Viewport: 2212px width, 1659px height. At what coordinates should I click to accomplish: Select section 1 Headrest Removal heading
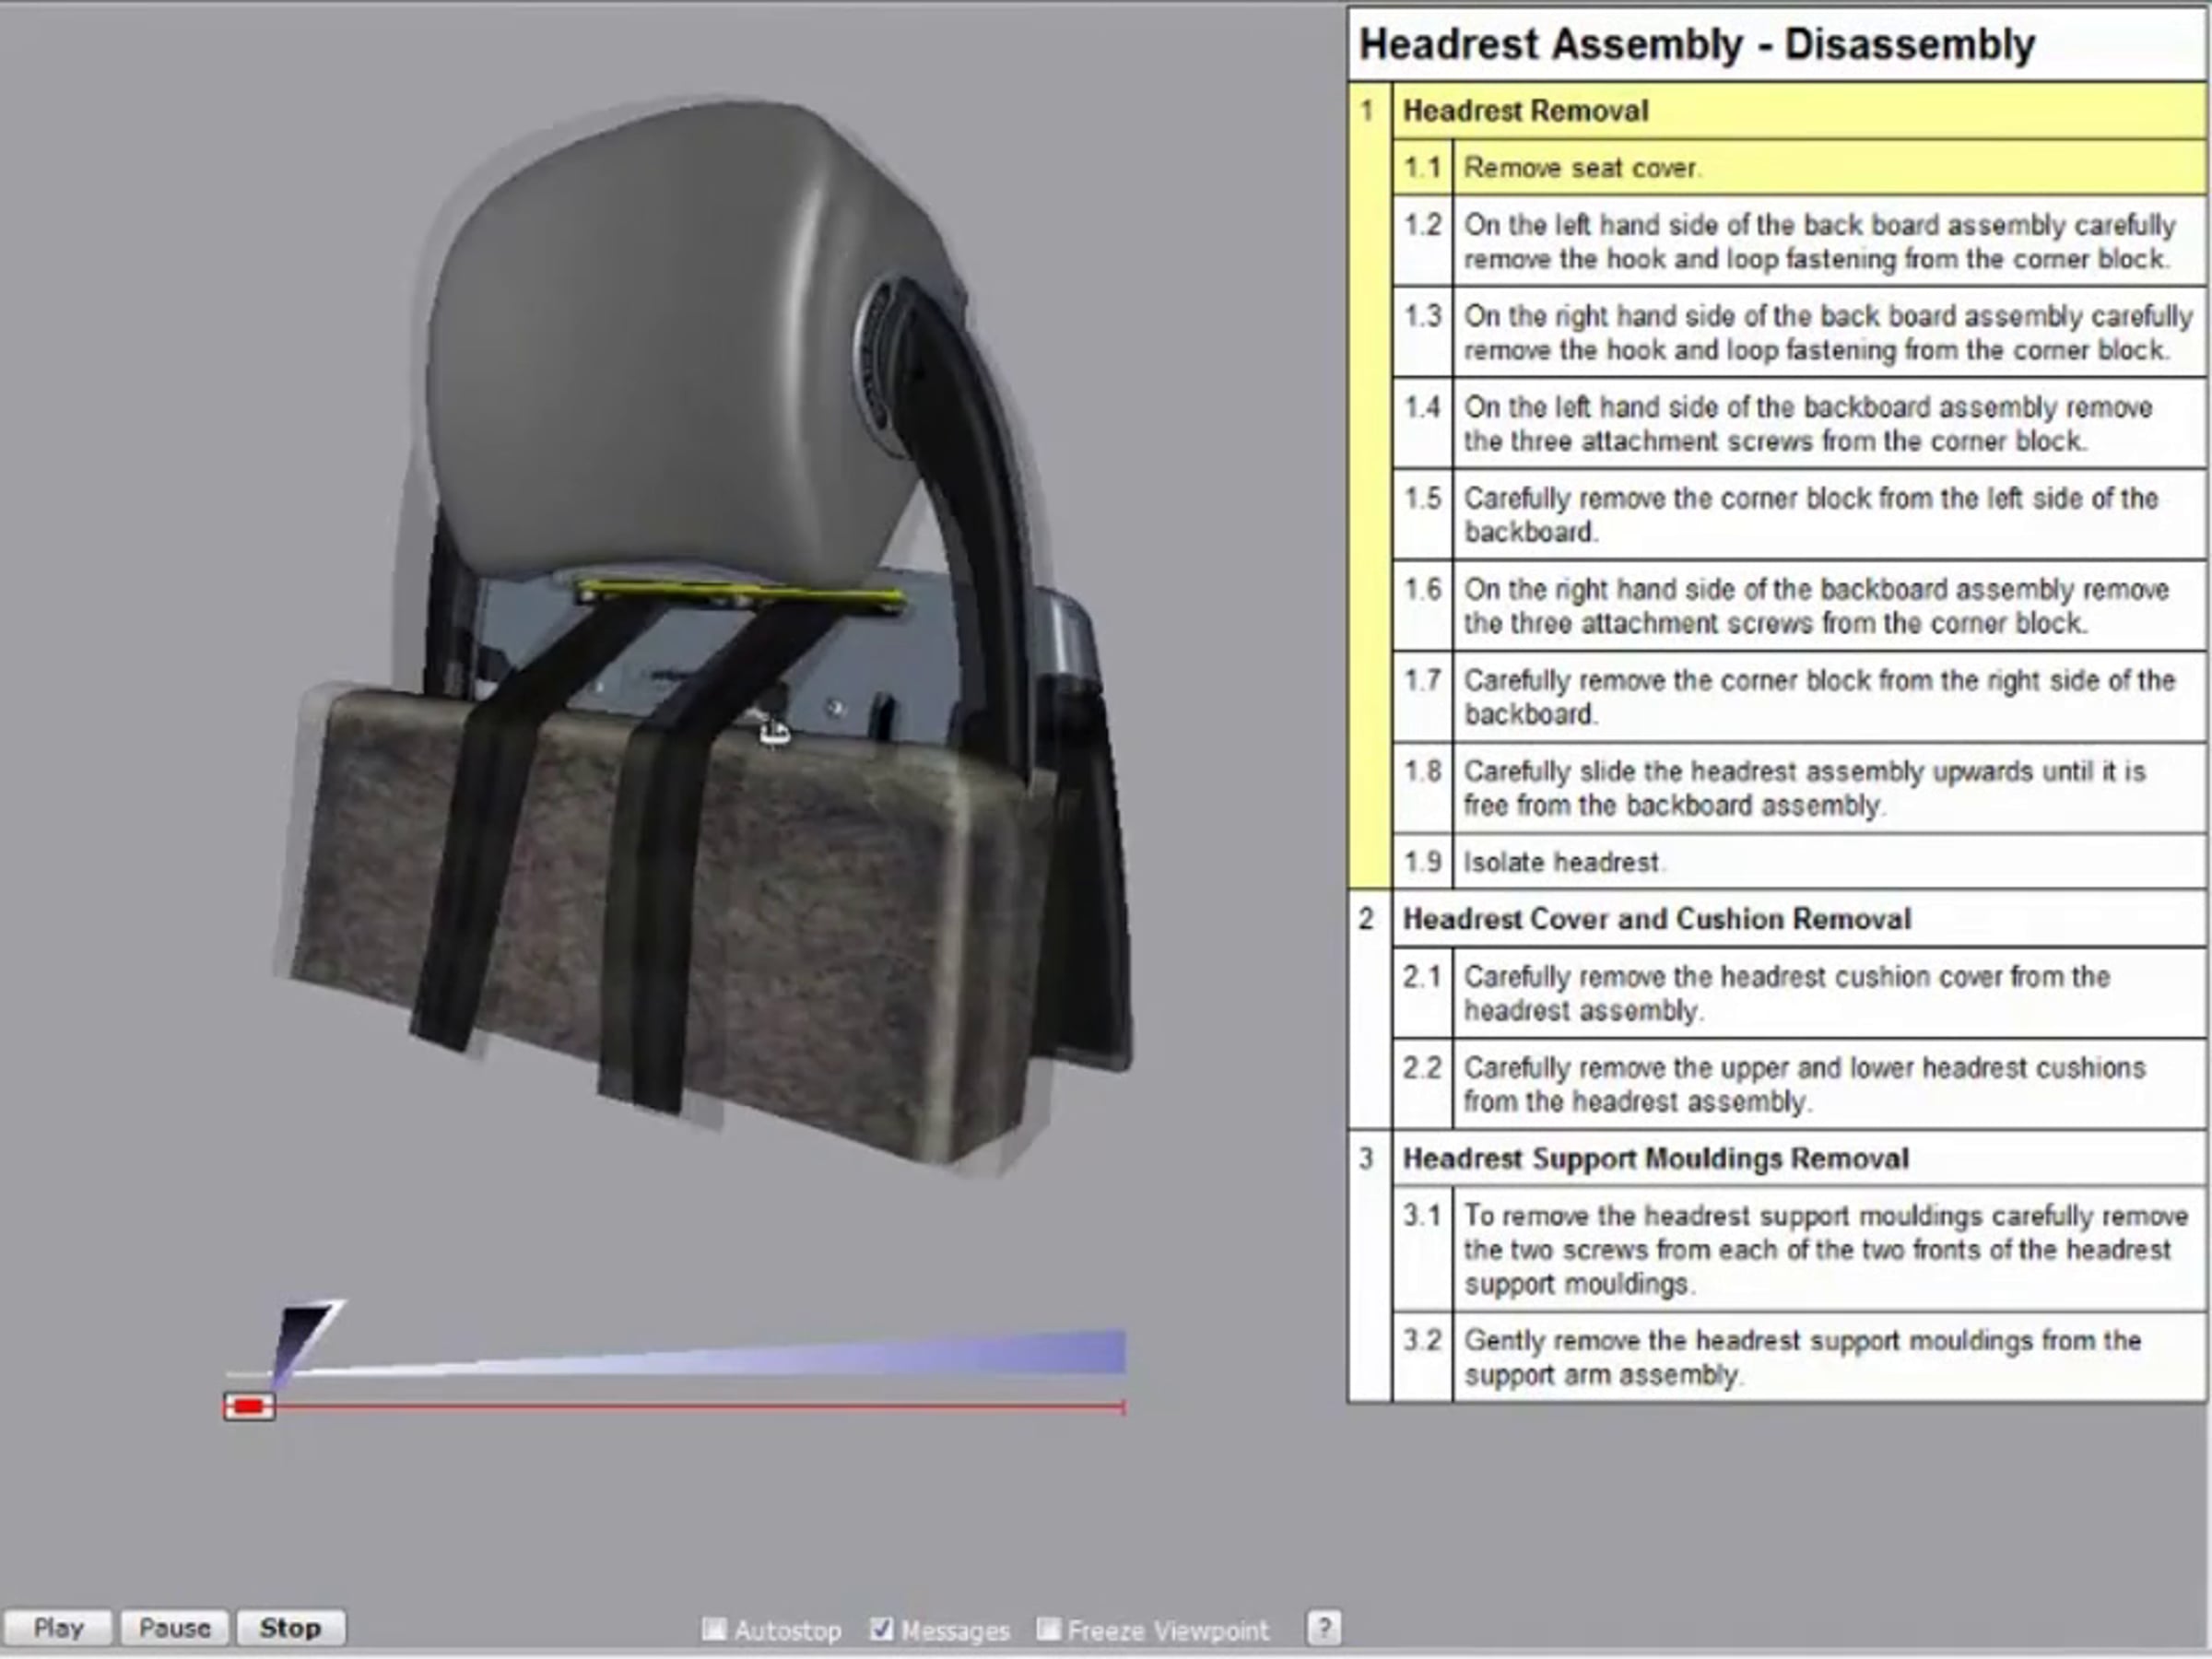(x=1525, y=111)
